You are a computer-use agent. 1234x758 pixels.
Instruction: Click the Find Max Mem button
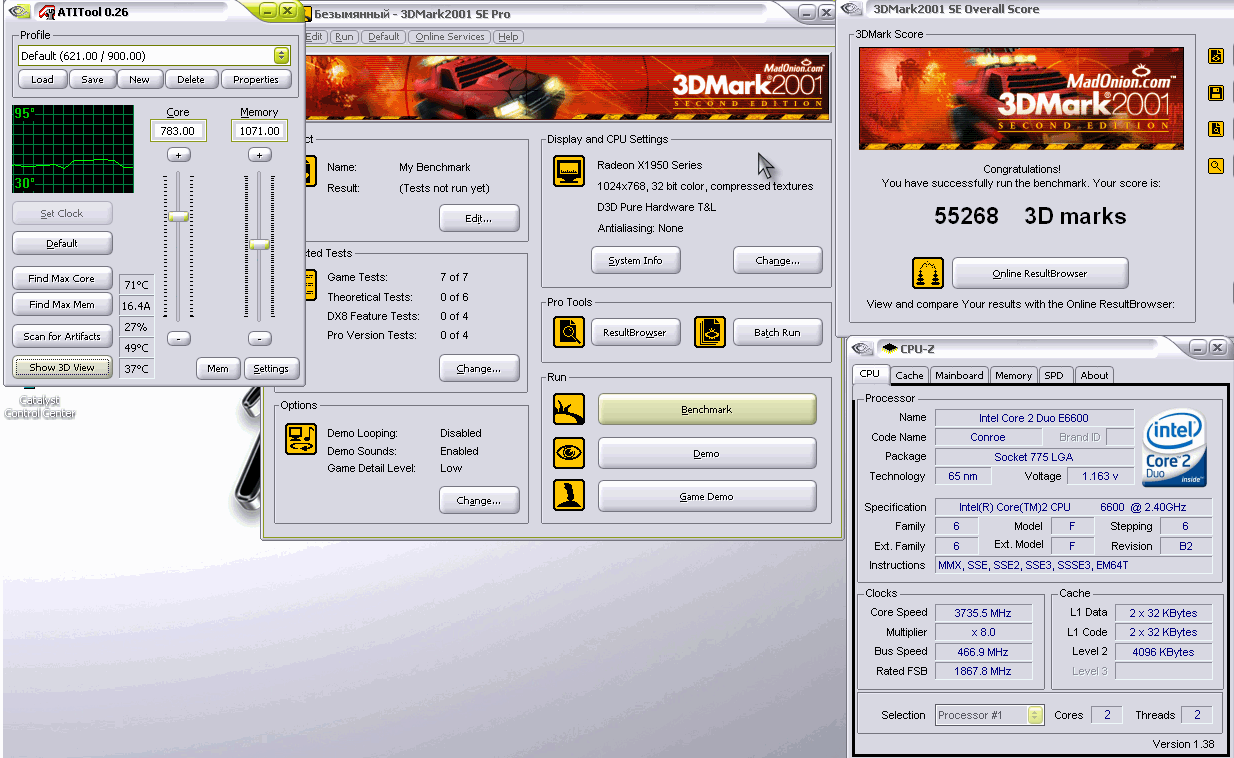[x=62, y=305]
